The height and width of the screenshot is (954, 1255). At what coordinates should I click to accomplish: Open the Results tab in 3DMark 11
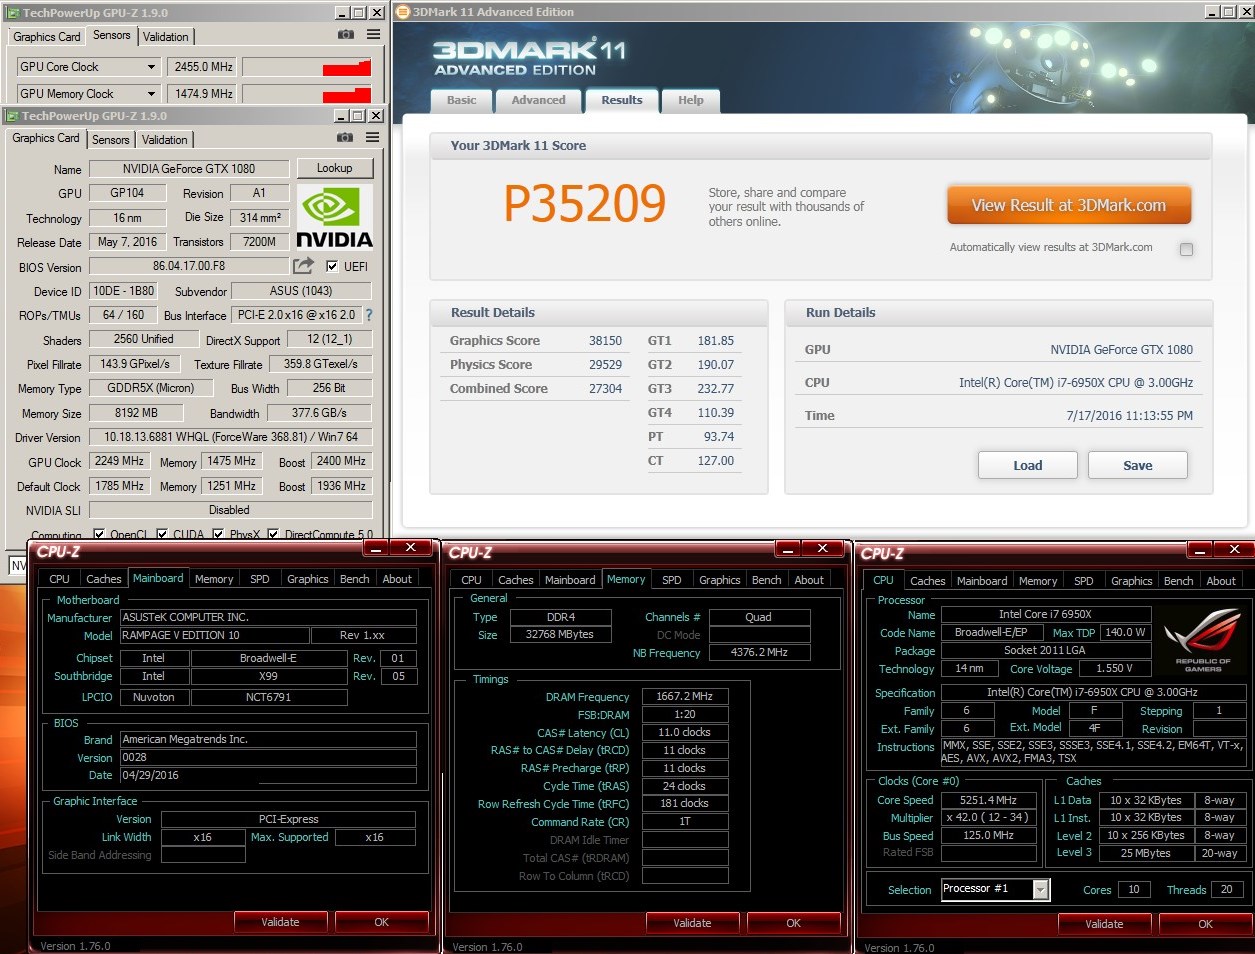622,100
